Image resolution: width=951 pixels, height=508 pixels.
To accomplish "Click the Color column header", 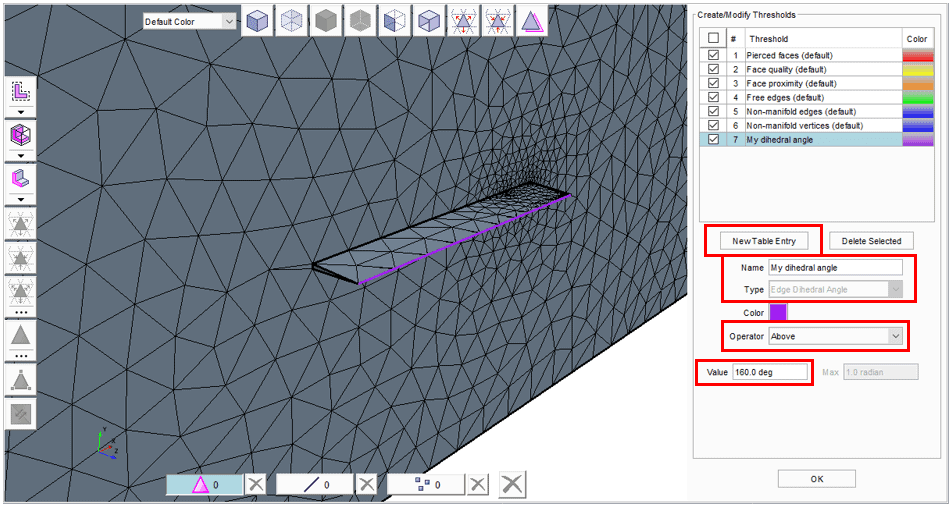I will click(917, 38).
